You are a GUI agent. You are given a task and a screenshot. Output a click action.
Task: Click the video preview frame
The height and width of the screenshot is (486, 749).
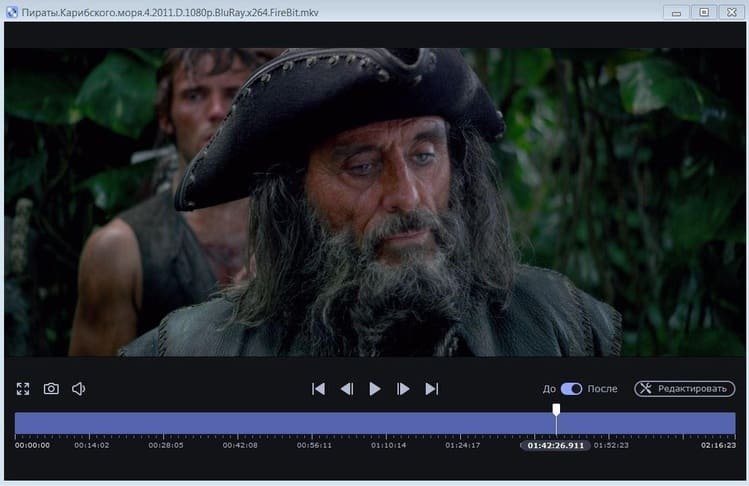[374, 200]
